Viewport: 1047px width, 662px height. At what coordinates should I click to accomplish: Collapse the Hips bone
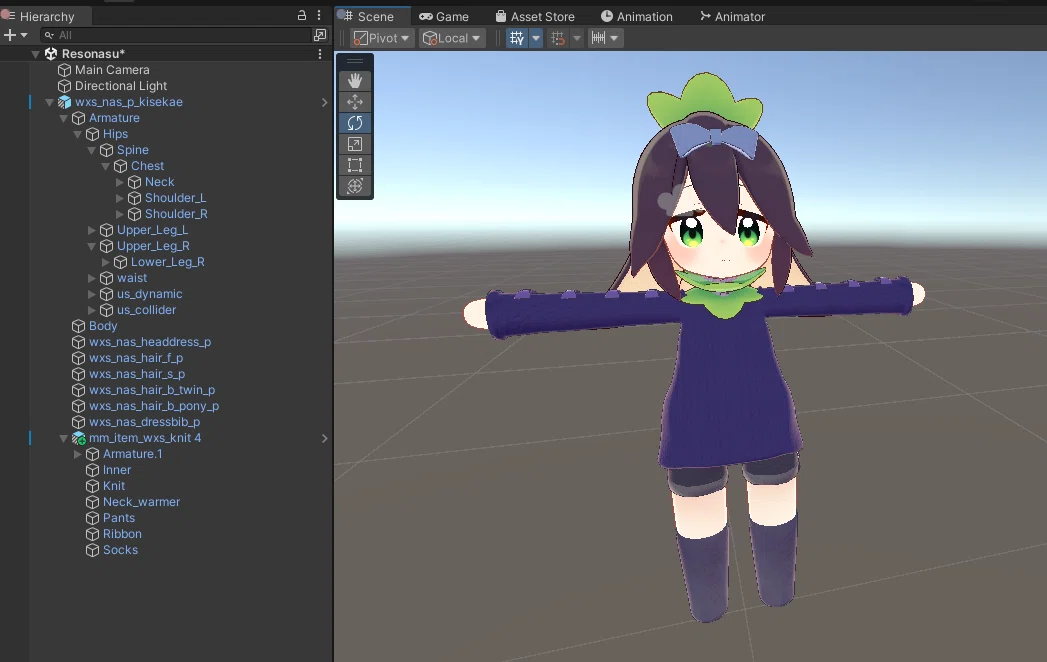tap(77, 134)
